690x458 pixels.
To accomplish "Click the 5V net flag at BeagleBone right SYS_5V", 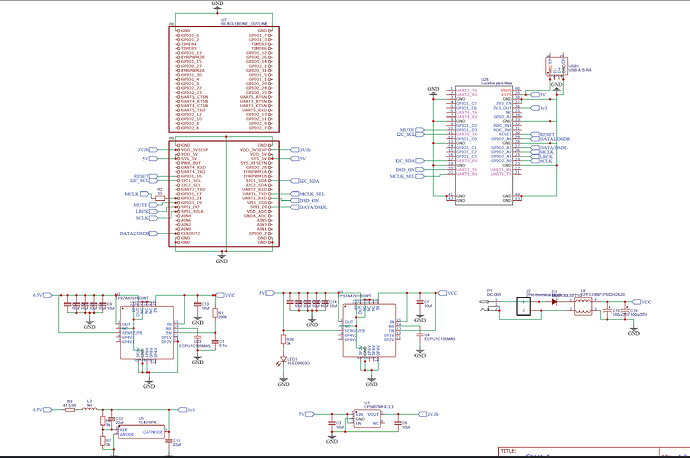I will (x=295, y=158).
